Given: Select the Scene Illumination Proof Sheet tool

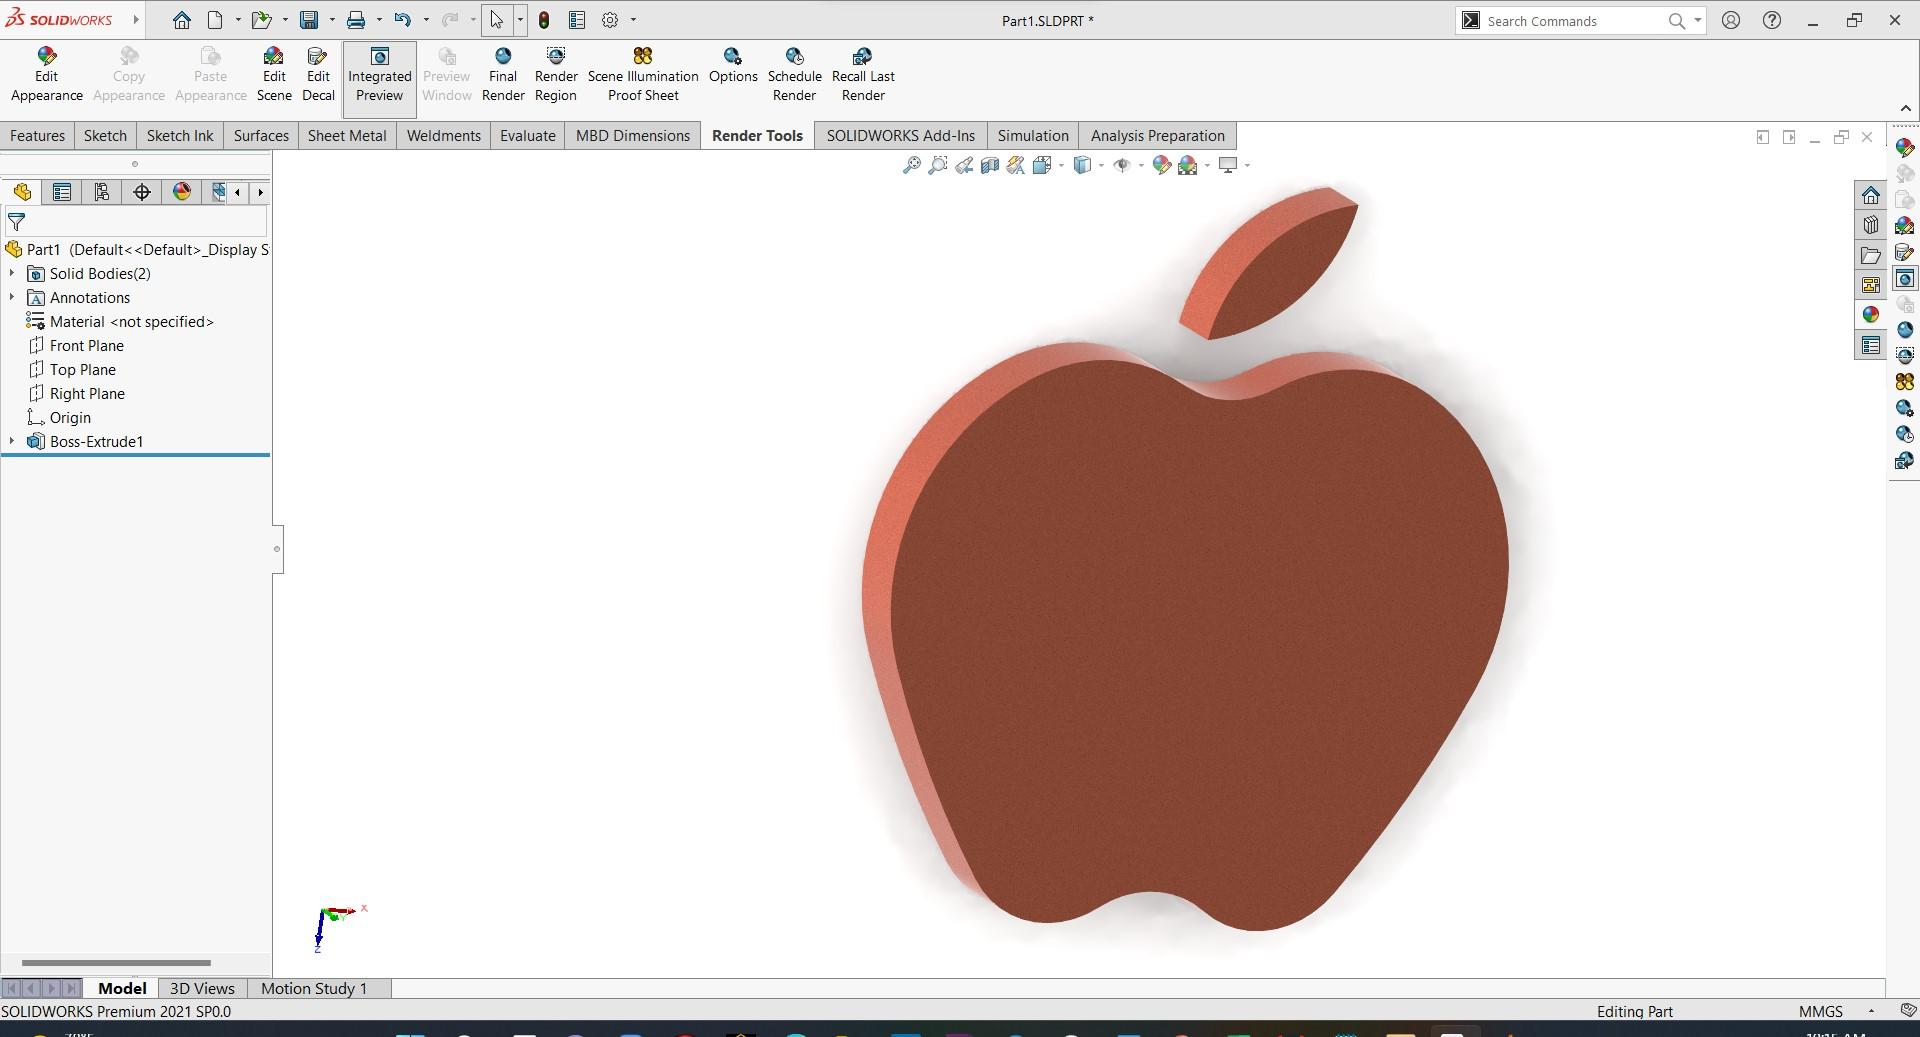Looking at the screenshot, I should click(643, 74).
